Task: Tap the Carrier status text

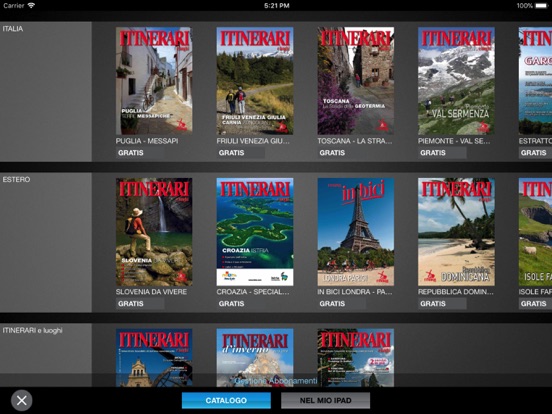Action: (x=13, y=6)
